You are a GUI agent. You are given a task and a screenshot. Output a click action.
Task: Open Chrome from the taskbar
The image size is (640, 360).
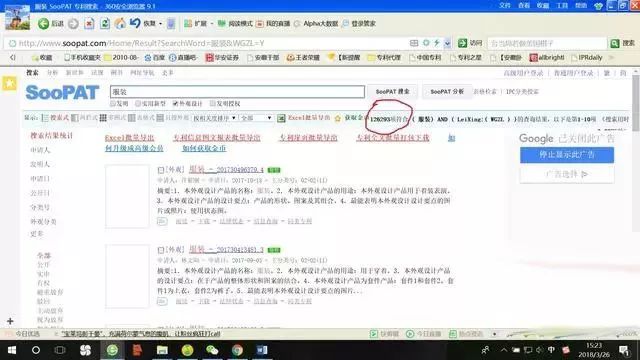point(237,350)
